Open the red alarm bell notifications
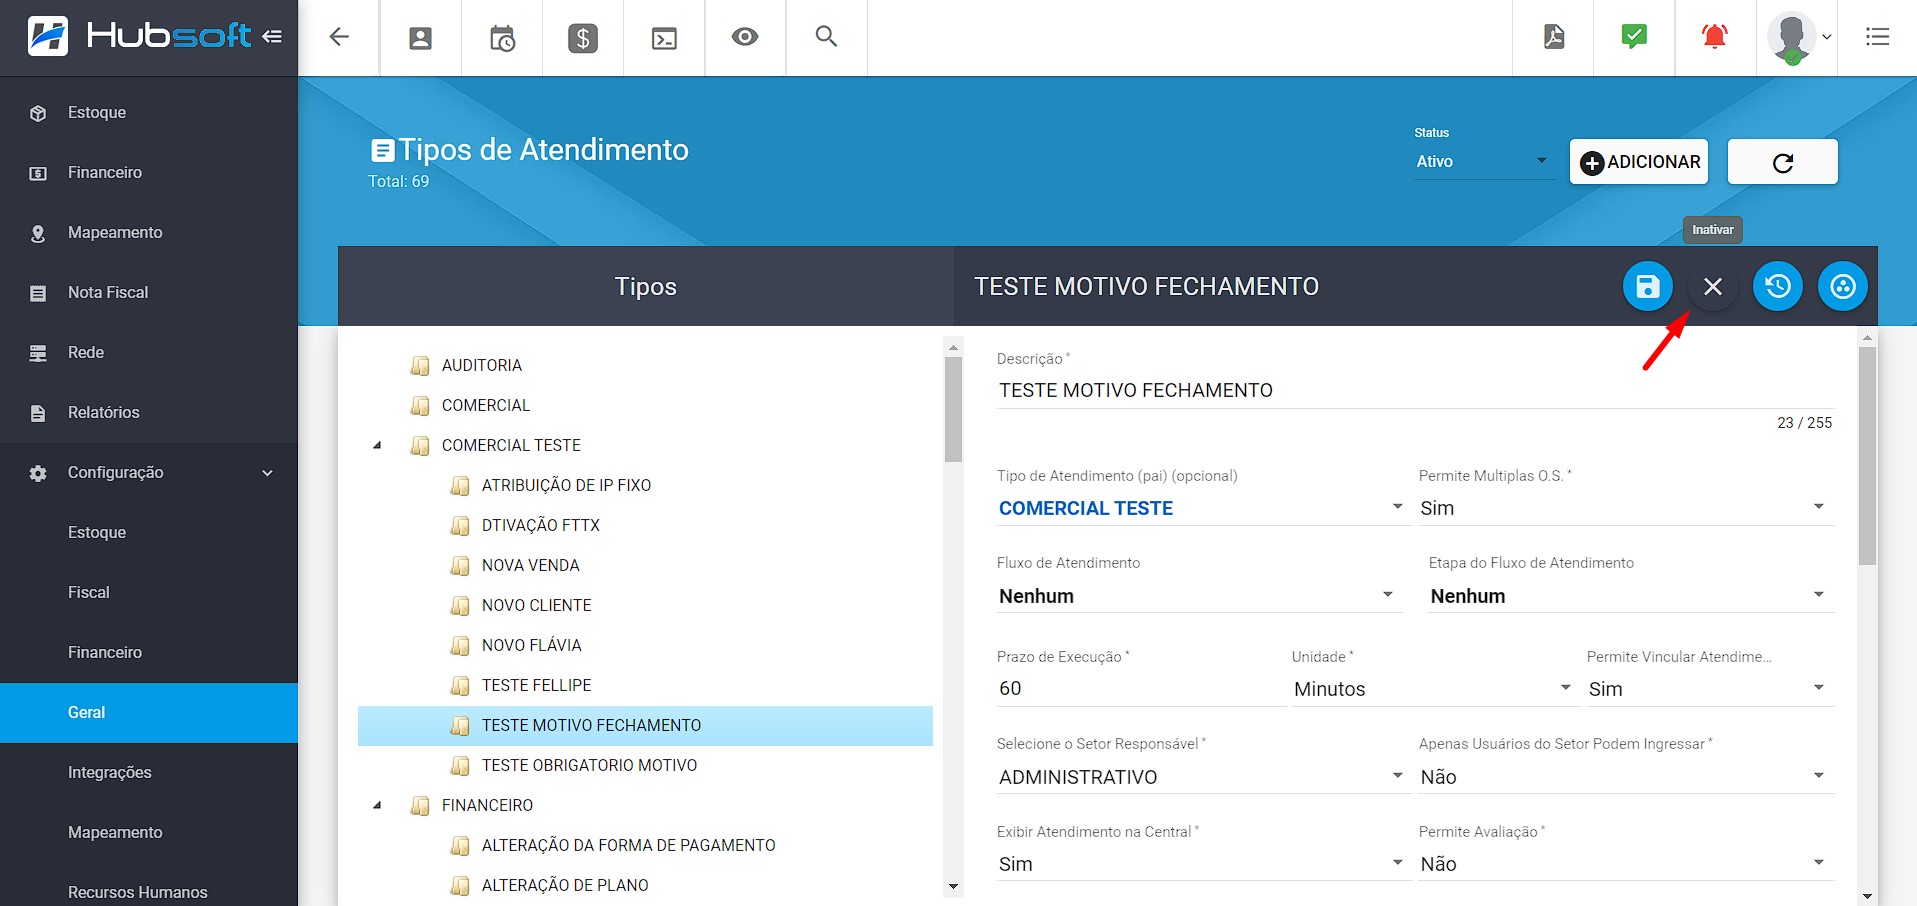 (x=1715, y=37)
